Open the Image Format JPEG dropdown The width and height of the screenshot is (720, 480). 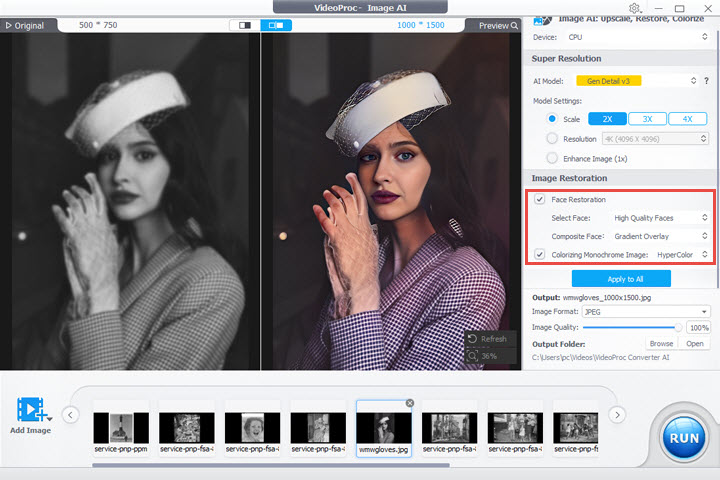(x=647, y=311)
